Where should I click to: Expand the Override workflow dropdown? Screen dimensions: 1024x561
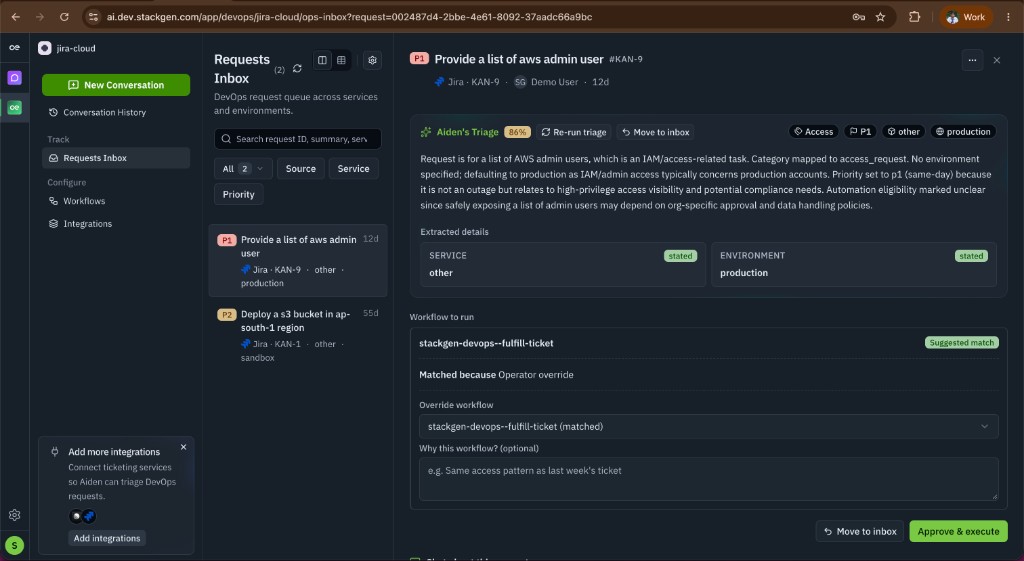709,426
